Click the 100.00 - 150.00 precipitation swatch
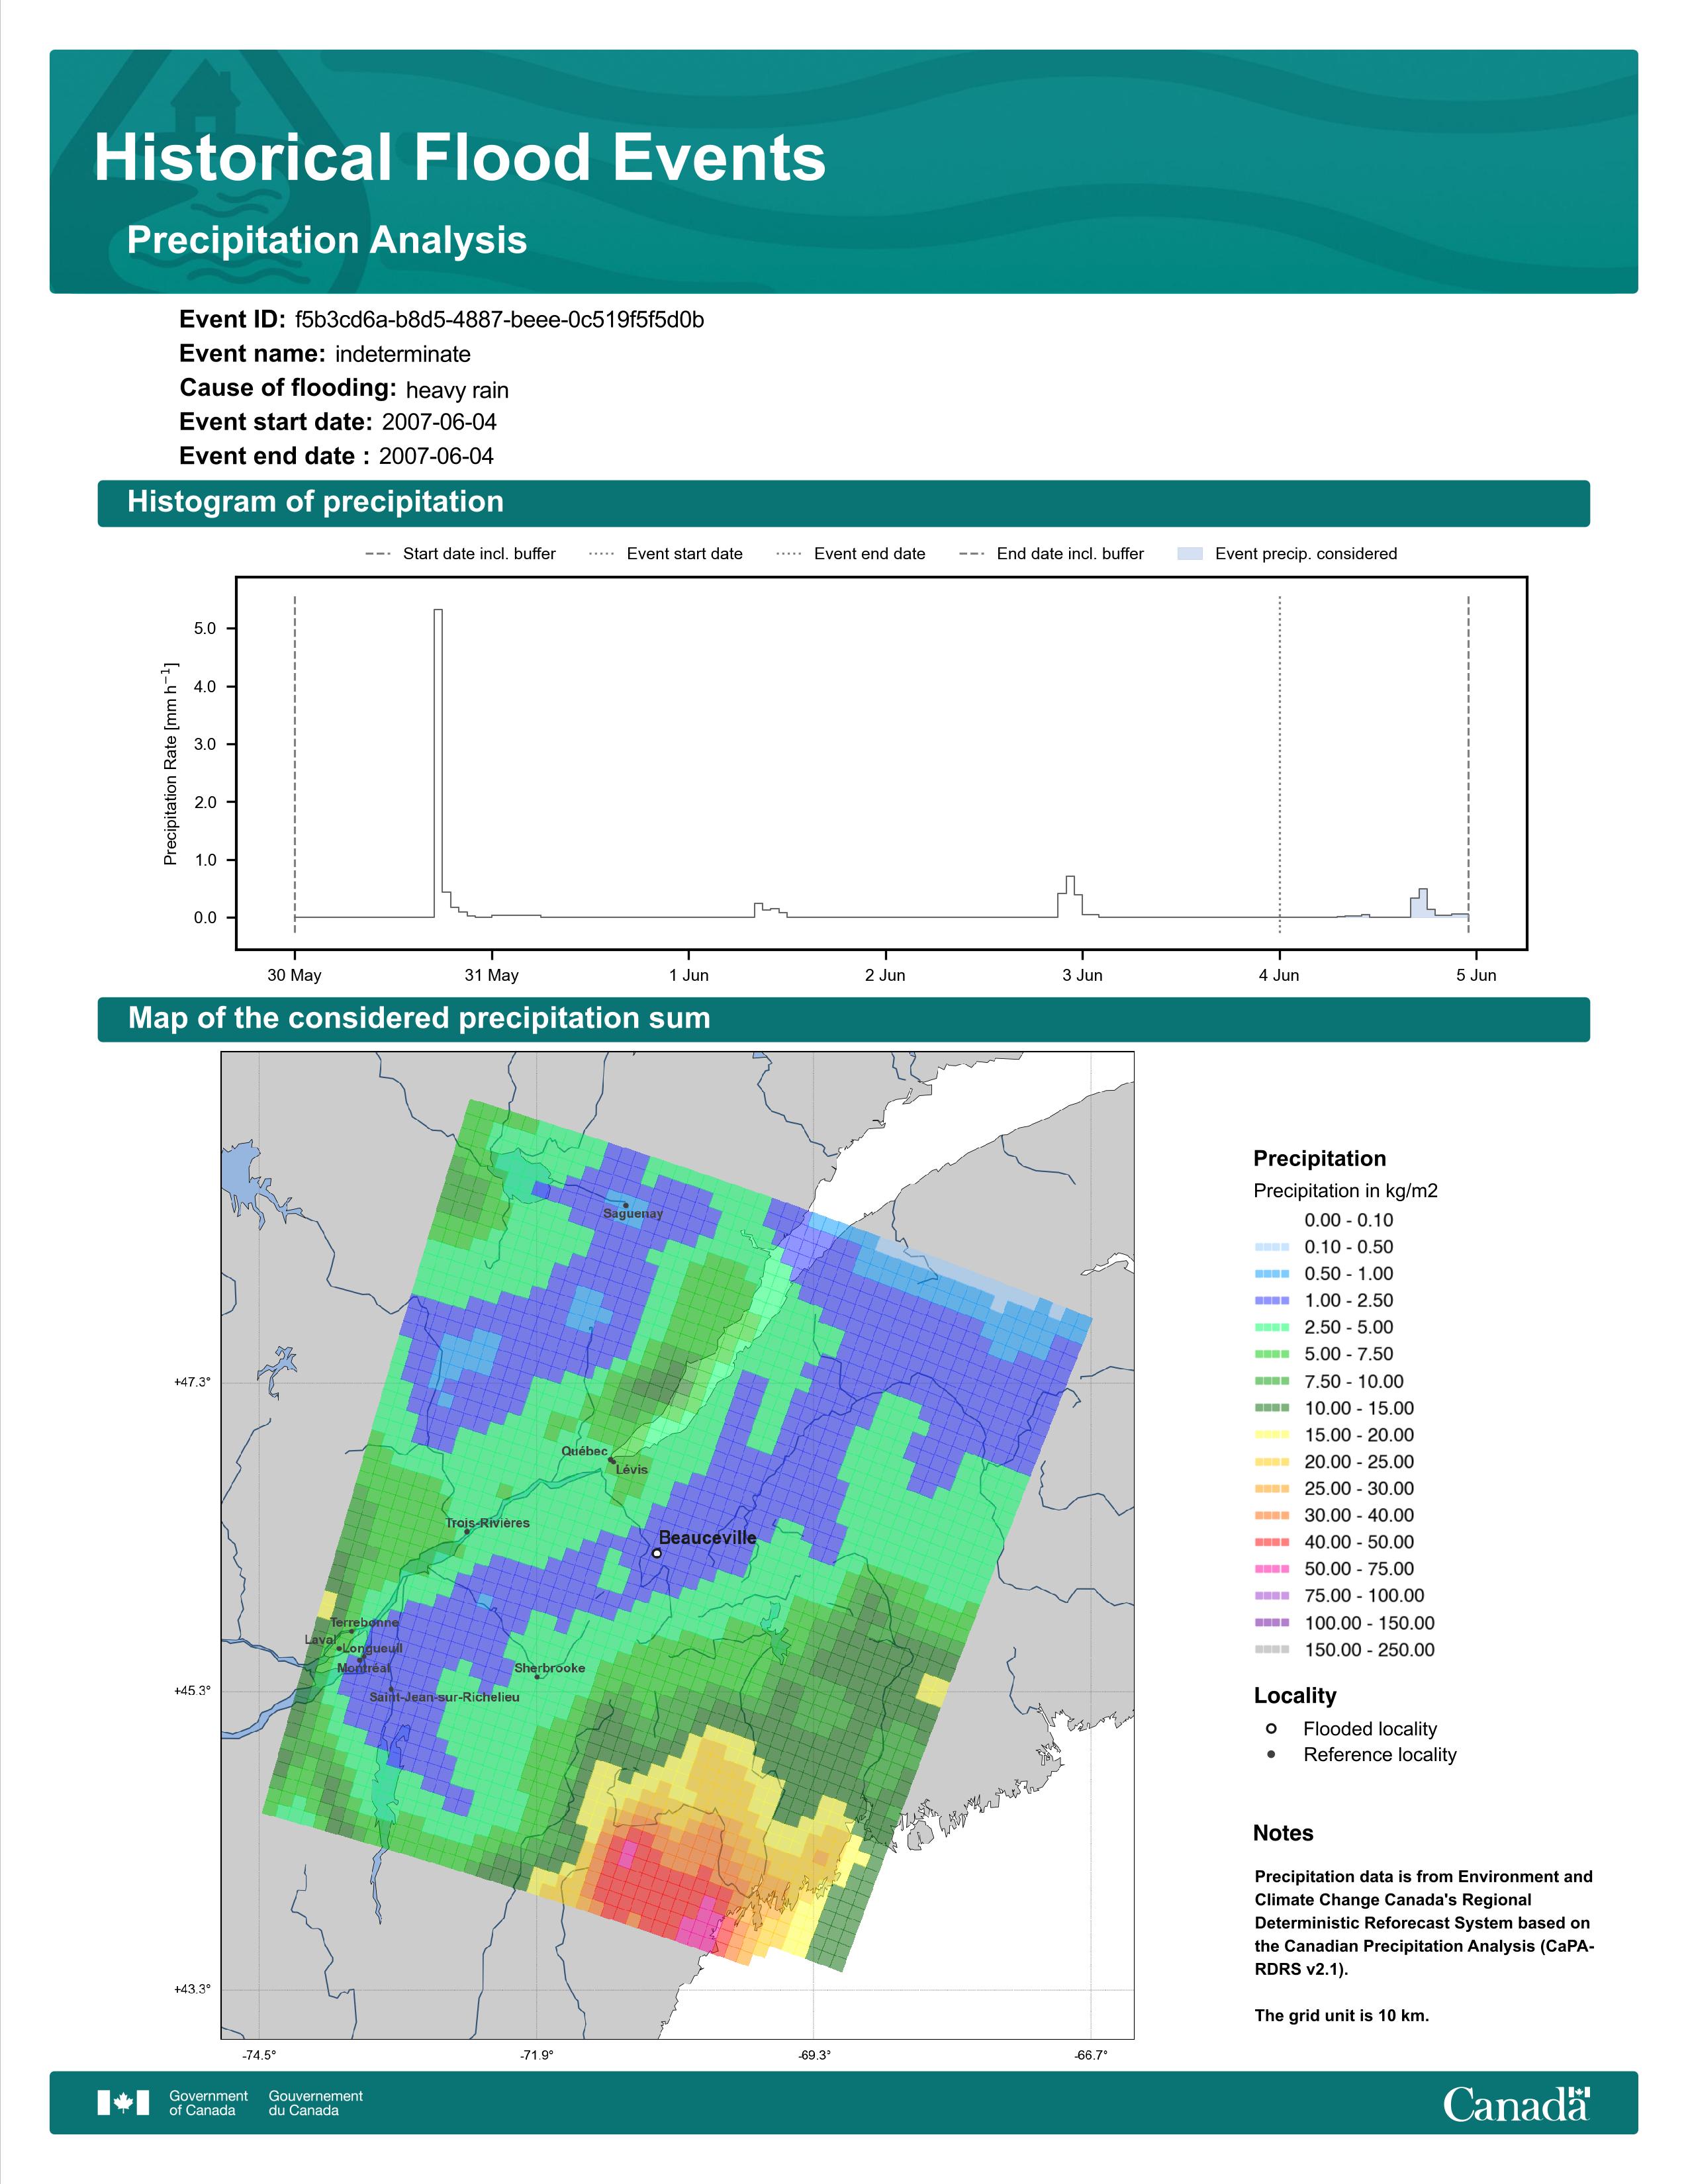Viewport: 1688px width, 2184px height. [1272, 1623]
